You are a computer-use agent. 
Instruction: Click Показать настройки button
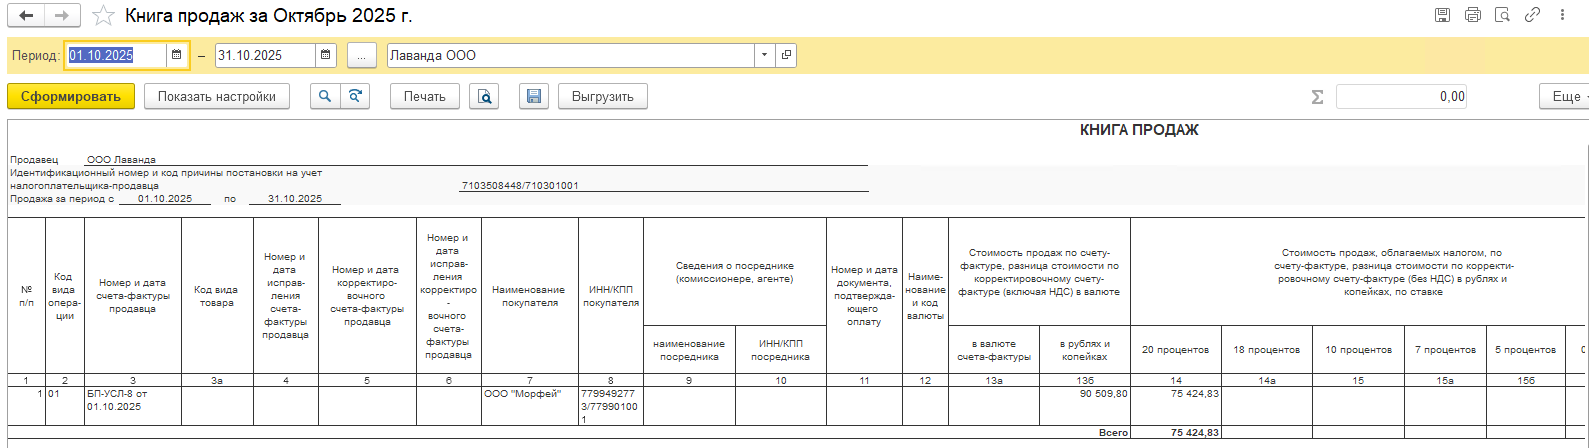pyautogui.click(x=217, y=96)
